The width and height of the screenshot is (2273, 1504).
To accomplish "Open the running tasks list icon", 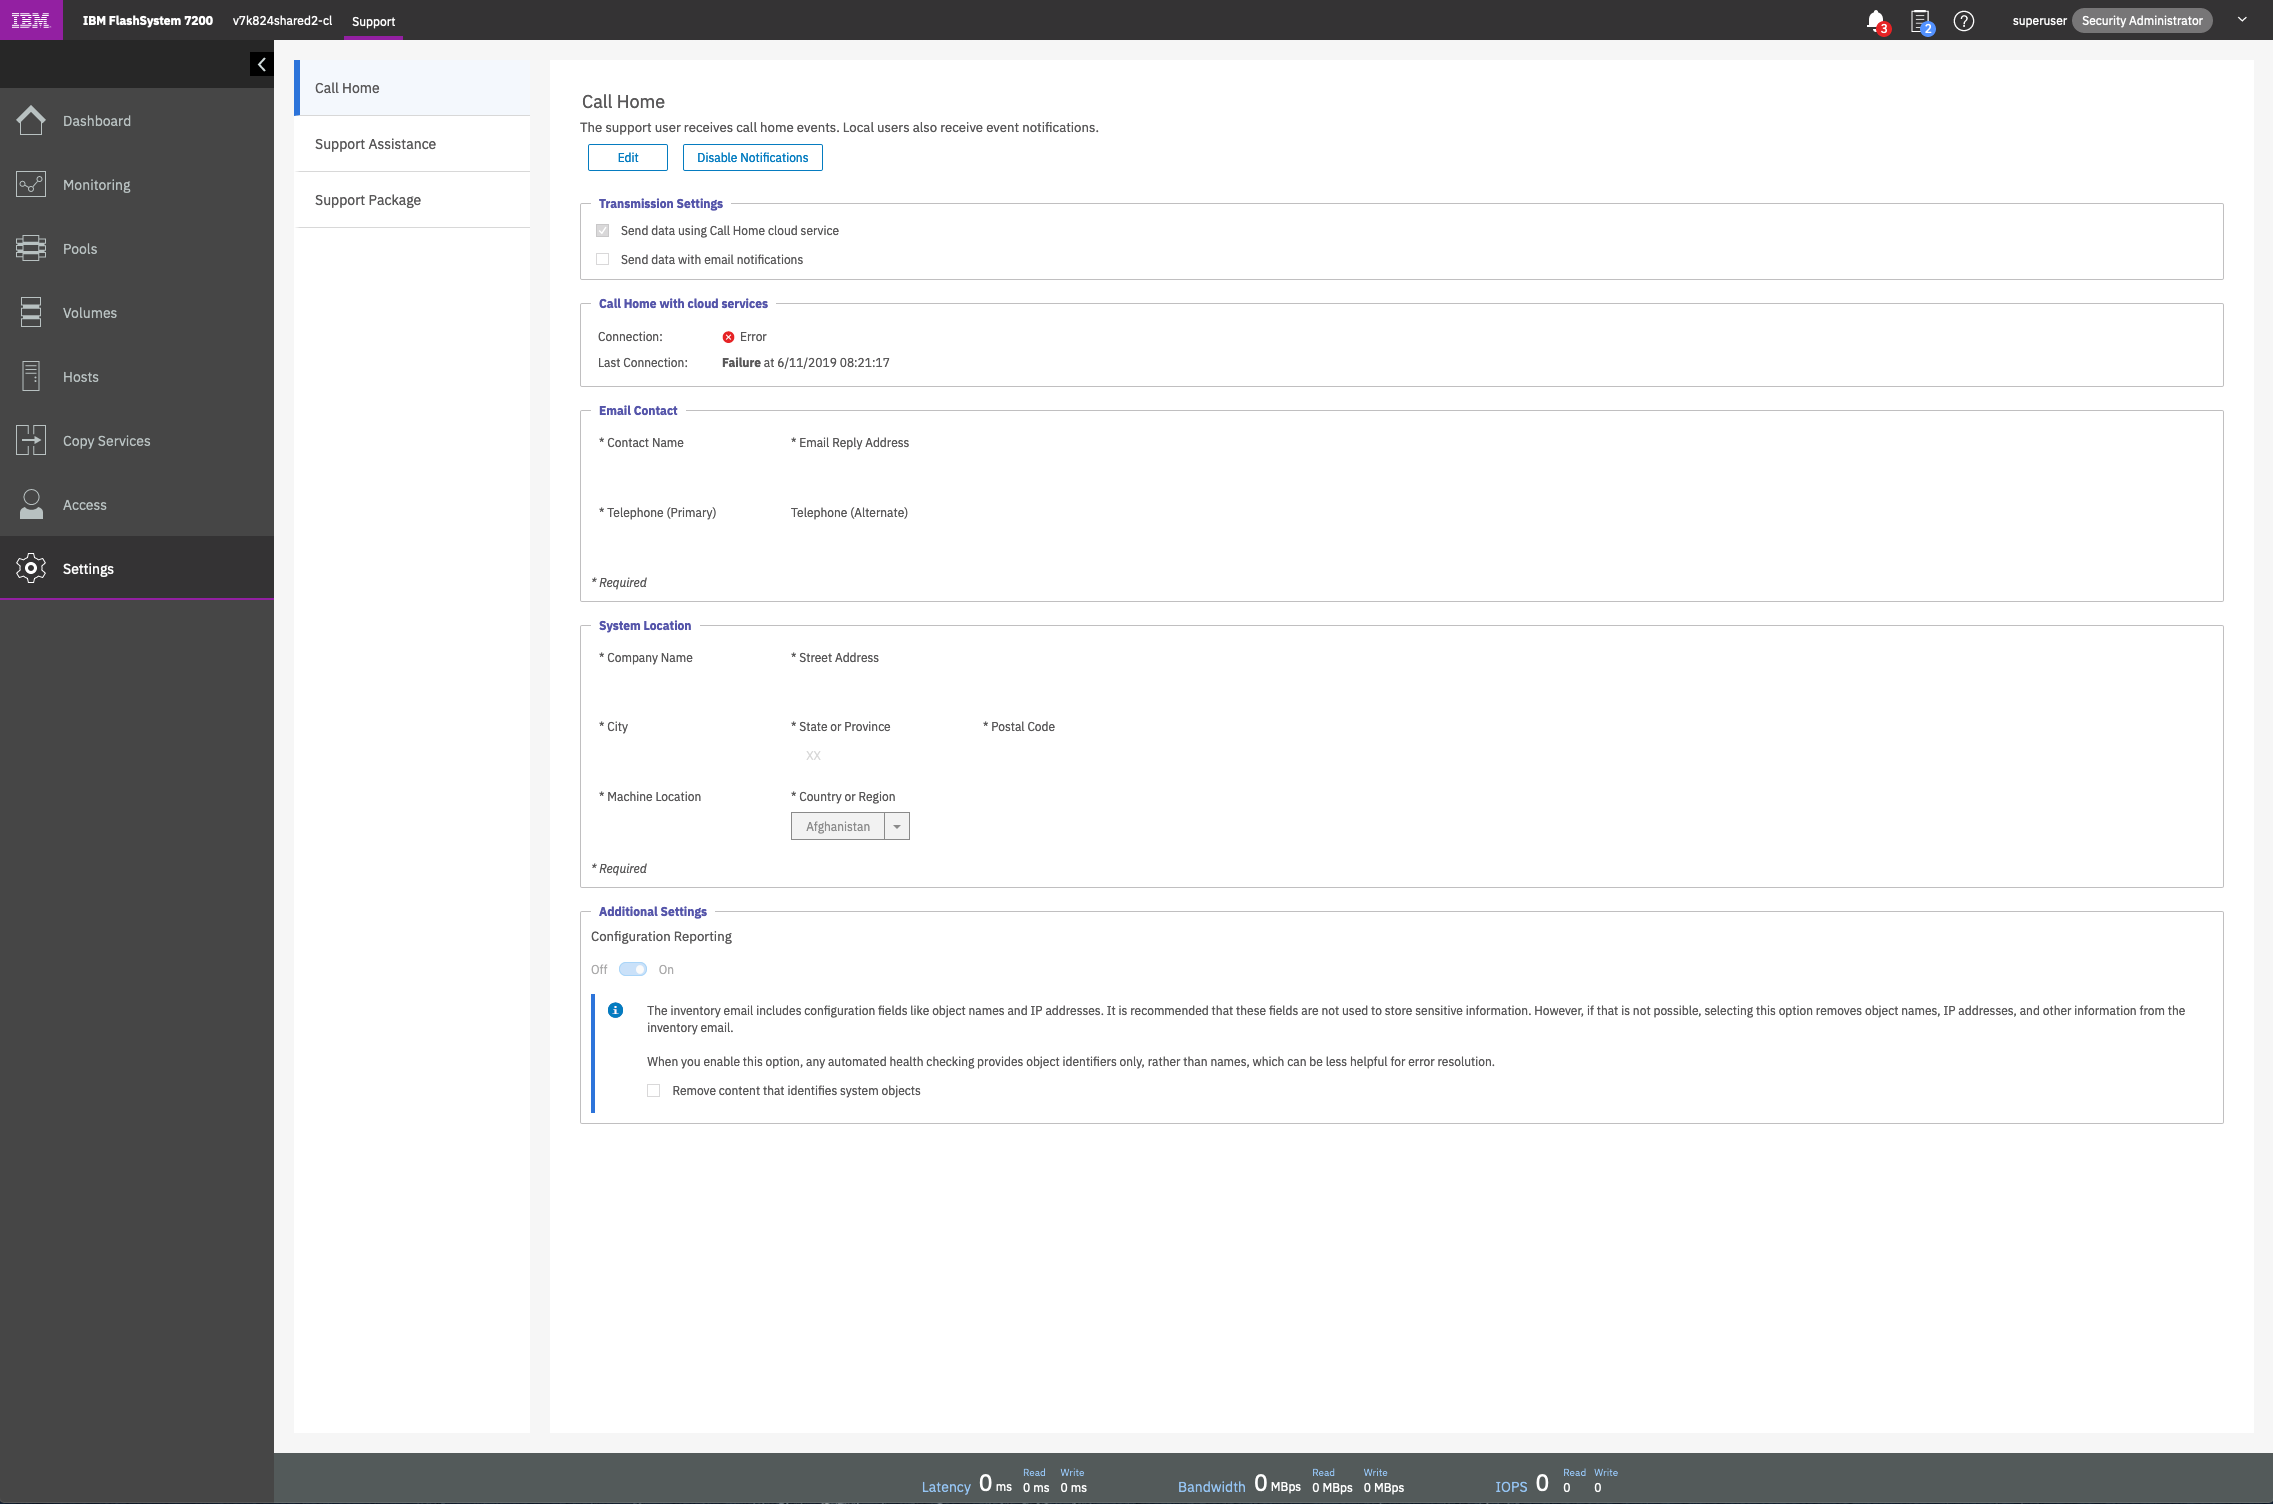I will [1921, 21].
